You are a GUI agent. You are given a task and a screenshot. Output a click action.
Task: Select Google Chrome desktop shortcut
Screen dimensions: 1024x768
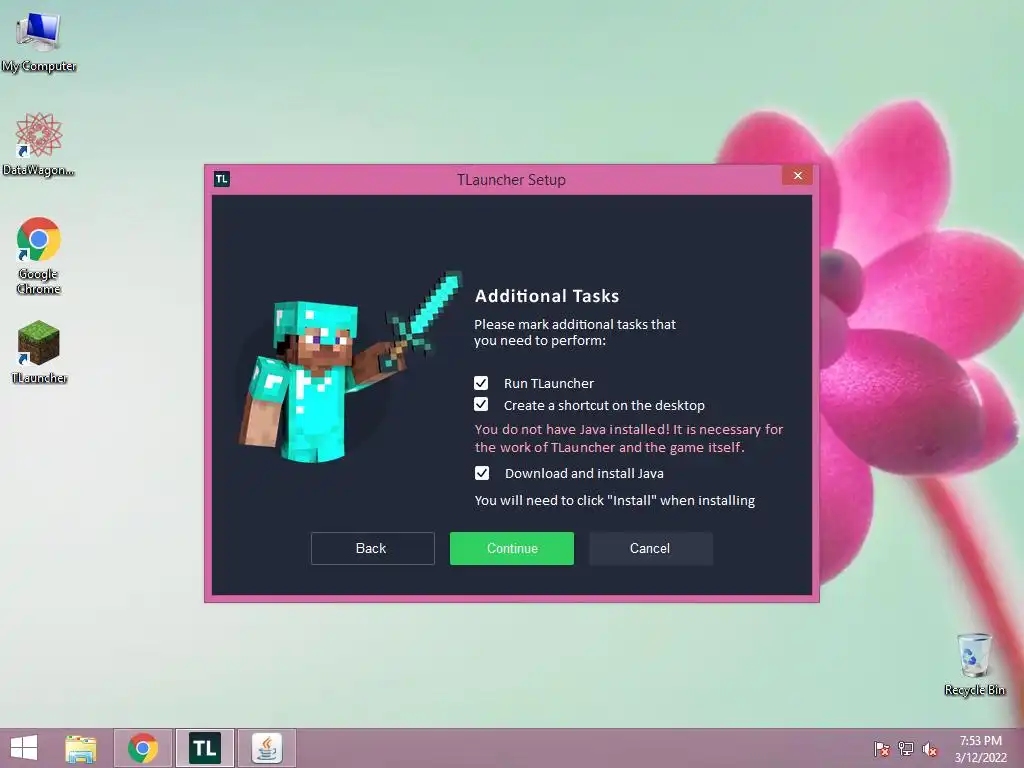pos(39,255)
